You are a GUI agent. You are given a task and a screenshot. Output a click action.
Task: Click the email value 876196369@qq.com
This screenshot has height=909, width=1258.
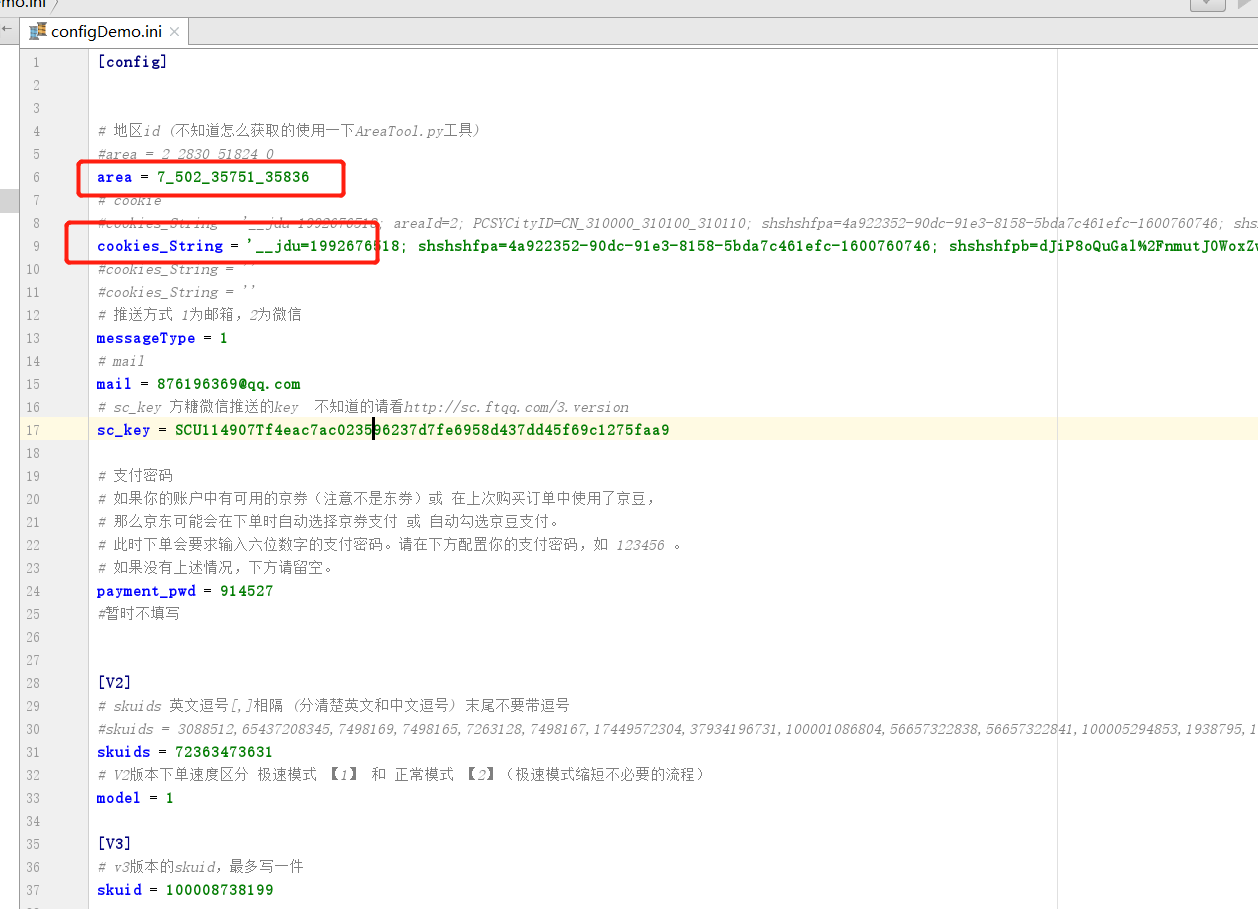228,384
